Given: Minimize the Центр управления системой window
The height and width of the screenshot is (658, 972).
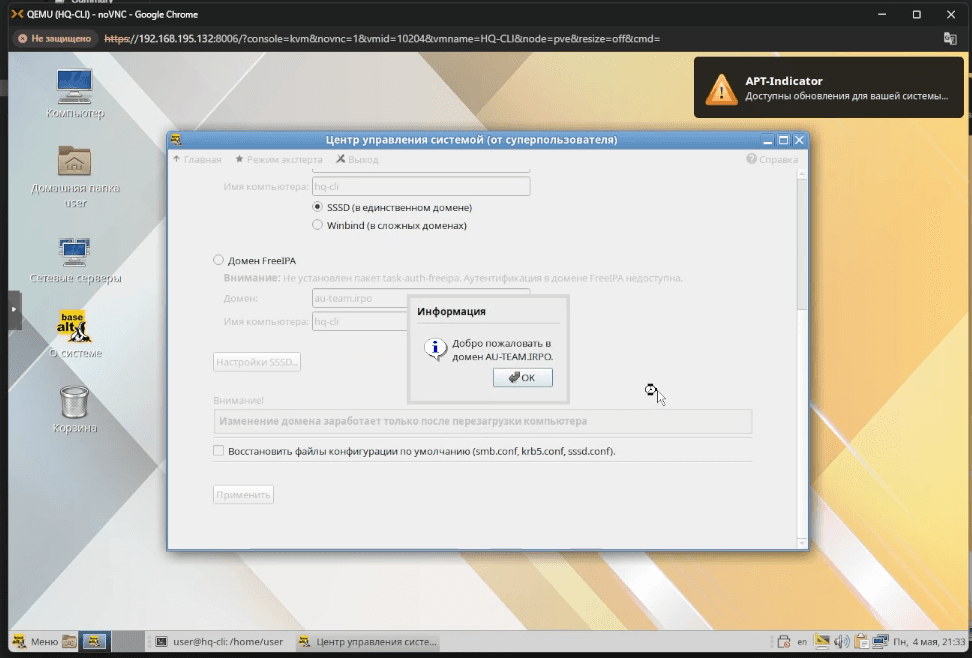Looking at the screenshot, I should [767, 140].
